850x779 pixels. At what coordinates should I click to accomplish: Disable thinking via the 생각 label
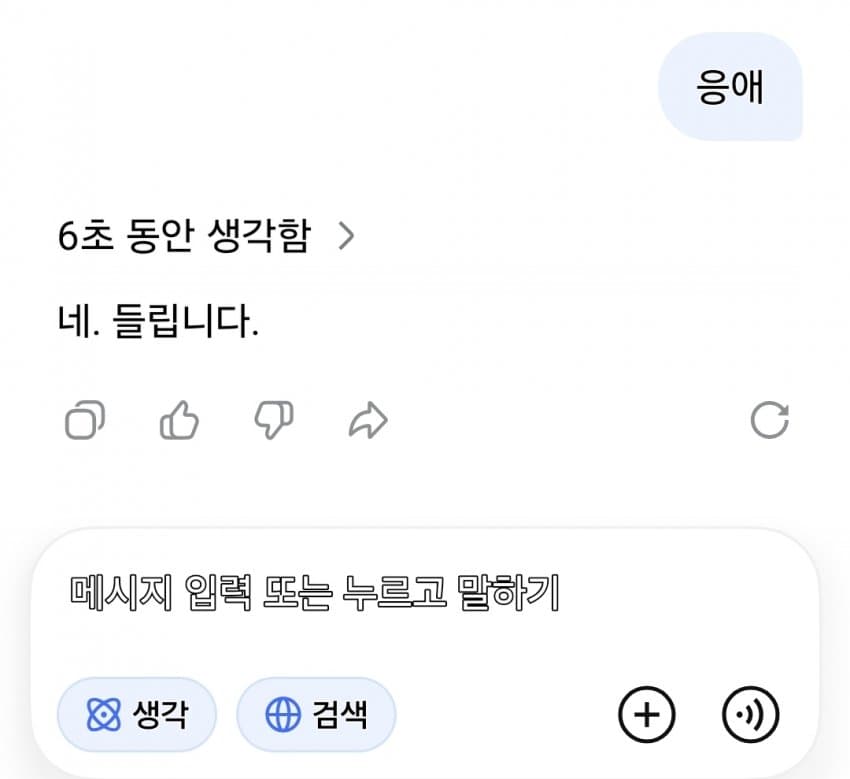160,715
